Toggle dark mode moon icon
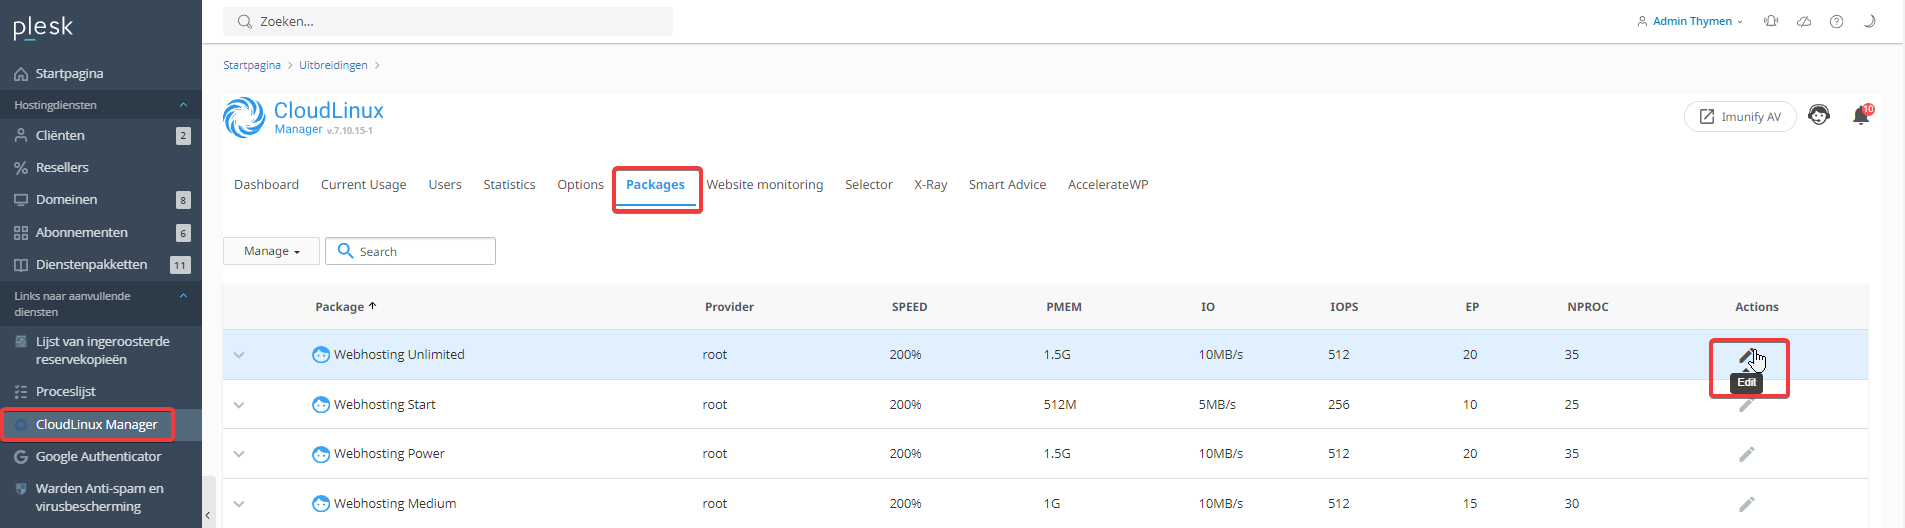This screenshot has width=1905, height=528. 1868,21
